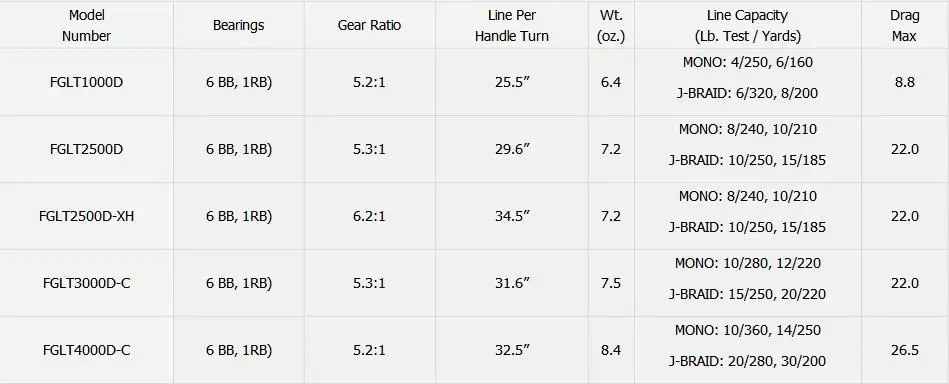Click the Drag Max column header
Image resolution: width=949 pixels, height=384 pixels.
pyautogui.click(x=905, y=25)
